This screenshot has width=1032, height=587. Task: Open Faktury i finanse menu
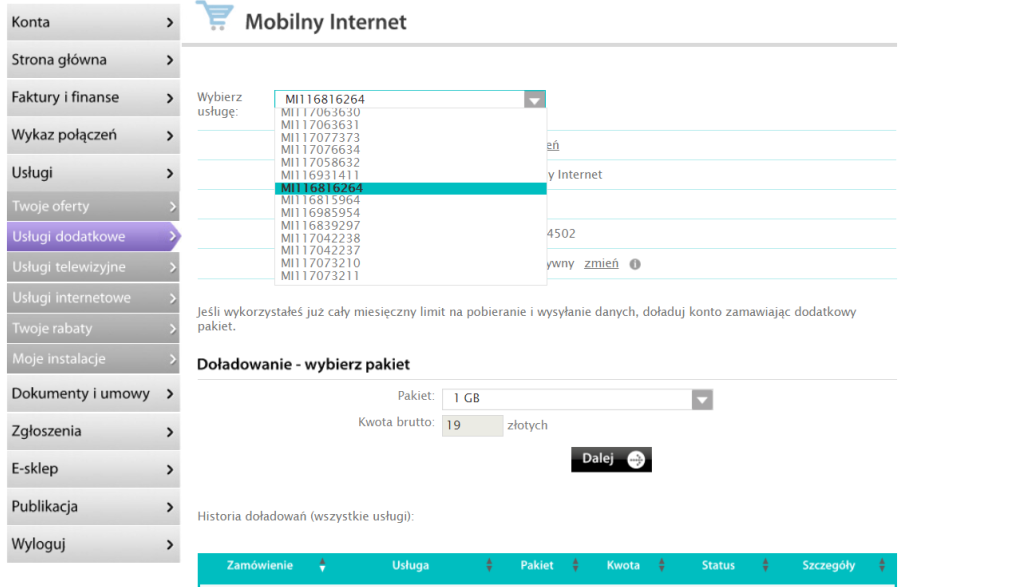[92, 97]
